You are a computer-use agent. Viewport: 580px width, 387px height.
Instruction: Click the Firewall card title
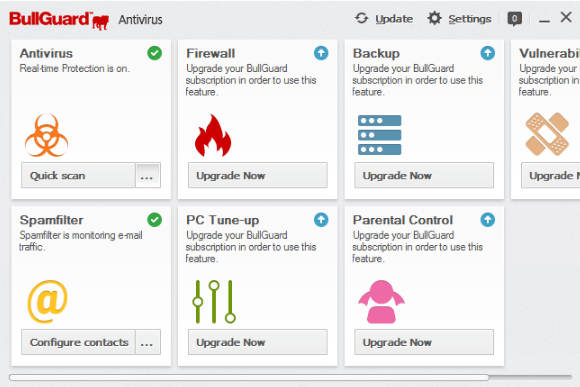(210, 53)
